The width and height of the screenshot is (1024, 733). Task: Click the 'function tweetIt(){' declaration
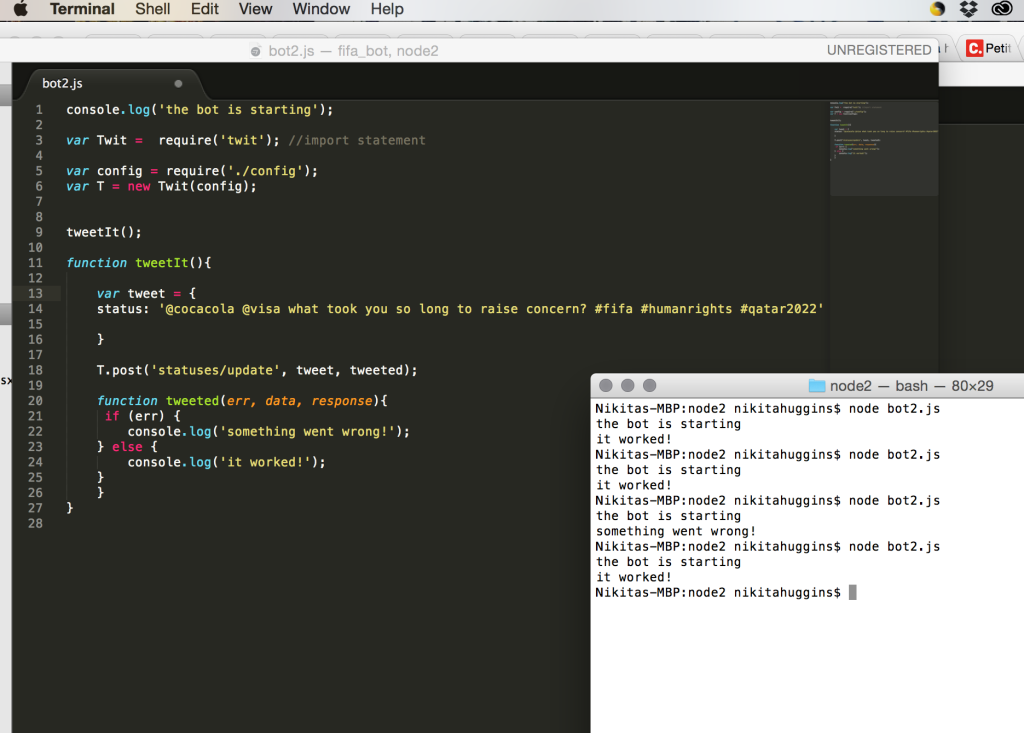(x=138, y=263)
